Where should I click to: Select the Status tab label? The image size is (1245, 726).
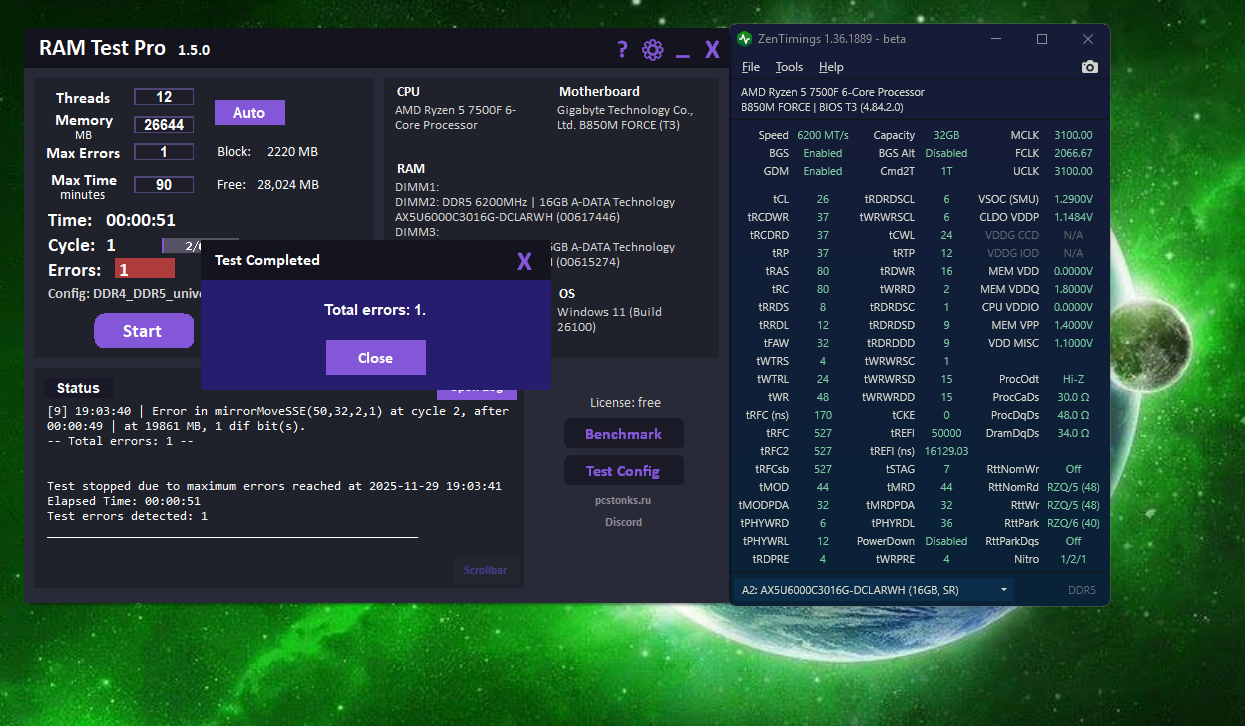[78, 388]
